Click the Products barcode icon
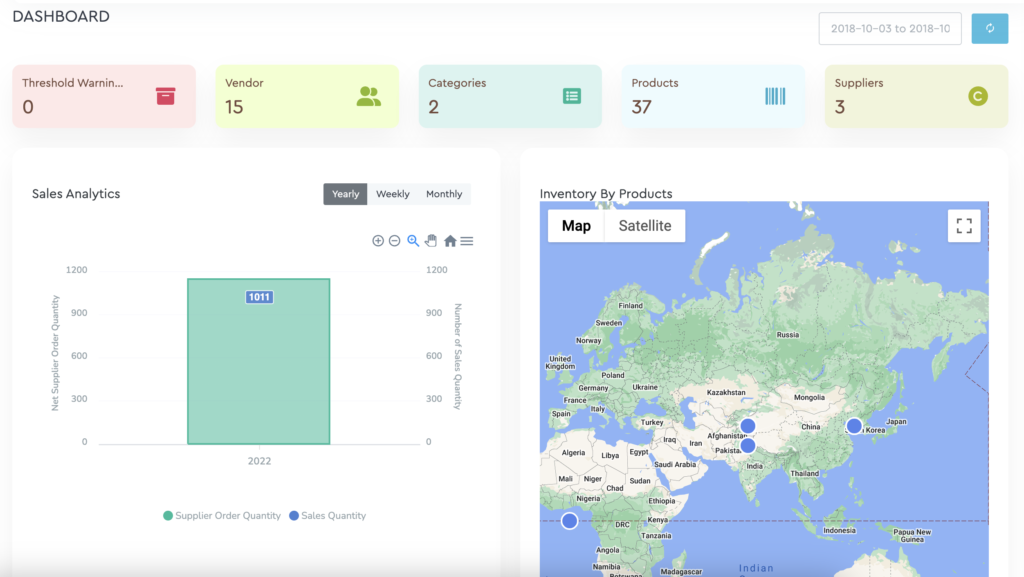The image size is (1024, 577). point(775,96)
